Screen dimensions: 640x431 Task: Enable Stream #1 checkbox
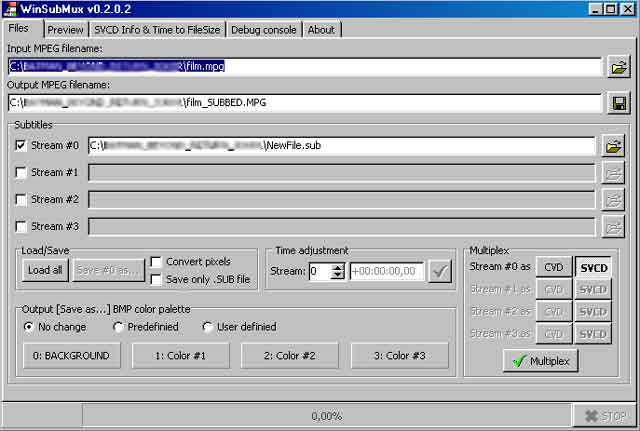click(20, 172)
